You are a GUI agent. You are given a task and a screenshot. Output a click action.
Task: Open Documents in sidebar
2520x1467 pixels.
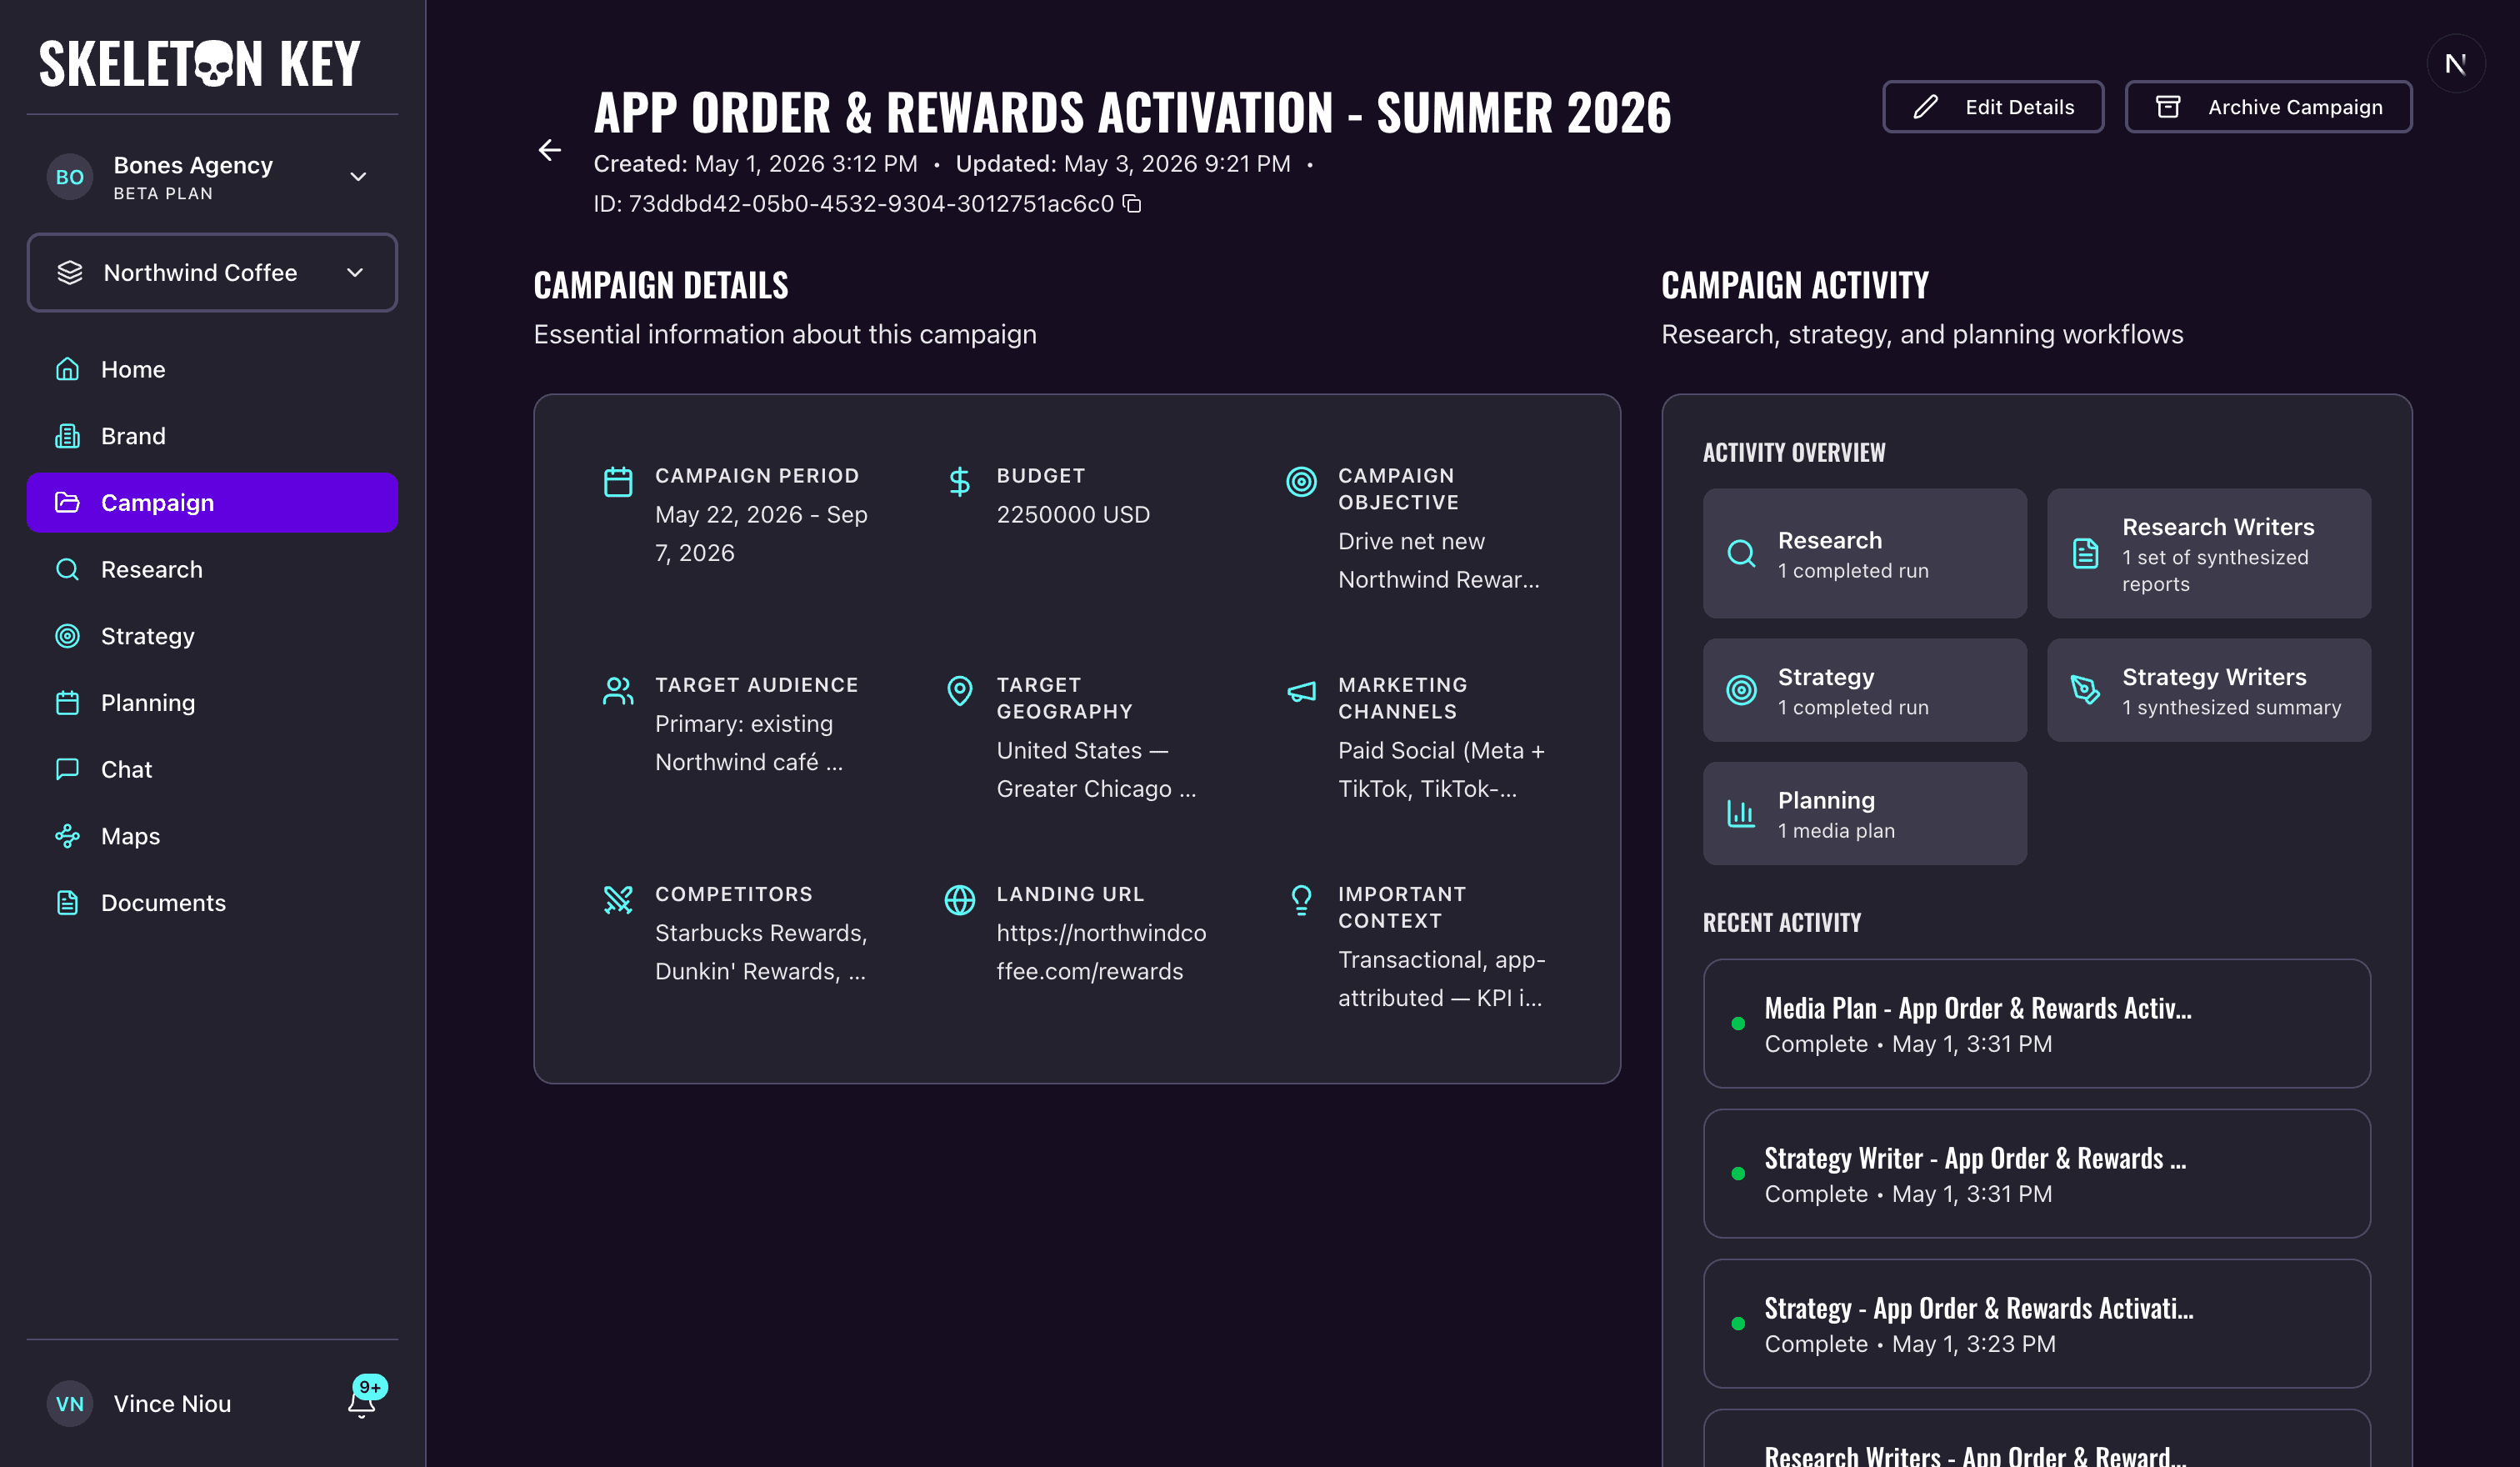(212, 903)
